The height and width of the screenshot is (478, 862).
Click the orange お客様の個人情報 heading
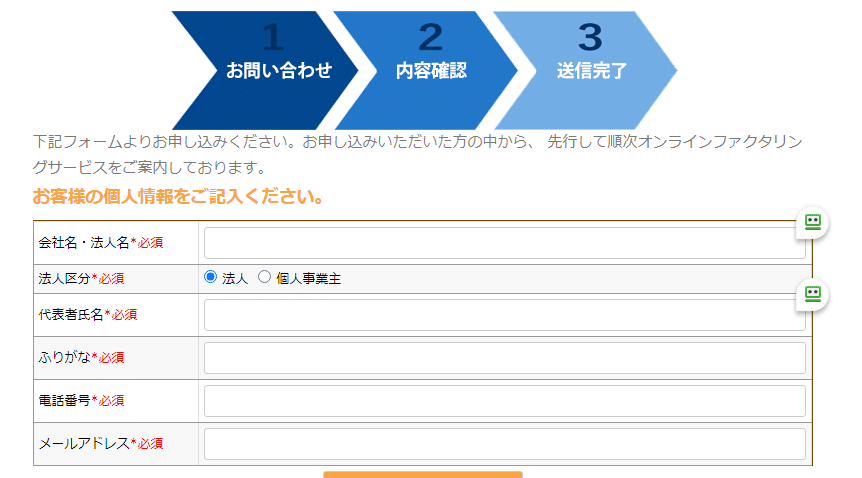179,196
